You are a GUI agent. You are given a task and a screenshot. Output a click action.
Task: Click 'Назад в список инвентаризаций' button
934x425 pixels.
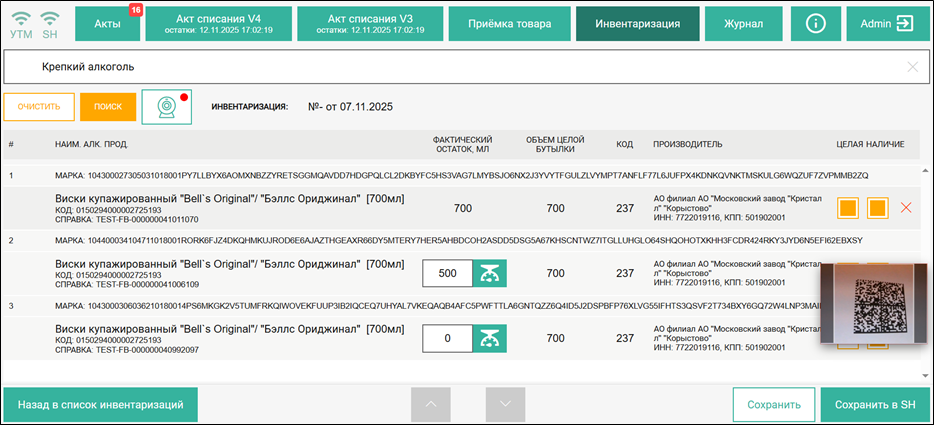pyautogui.click(x=100, y=405)
